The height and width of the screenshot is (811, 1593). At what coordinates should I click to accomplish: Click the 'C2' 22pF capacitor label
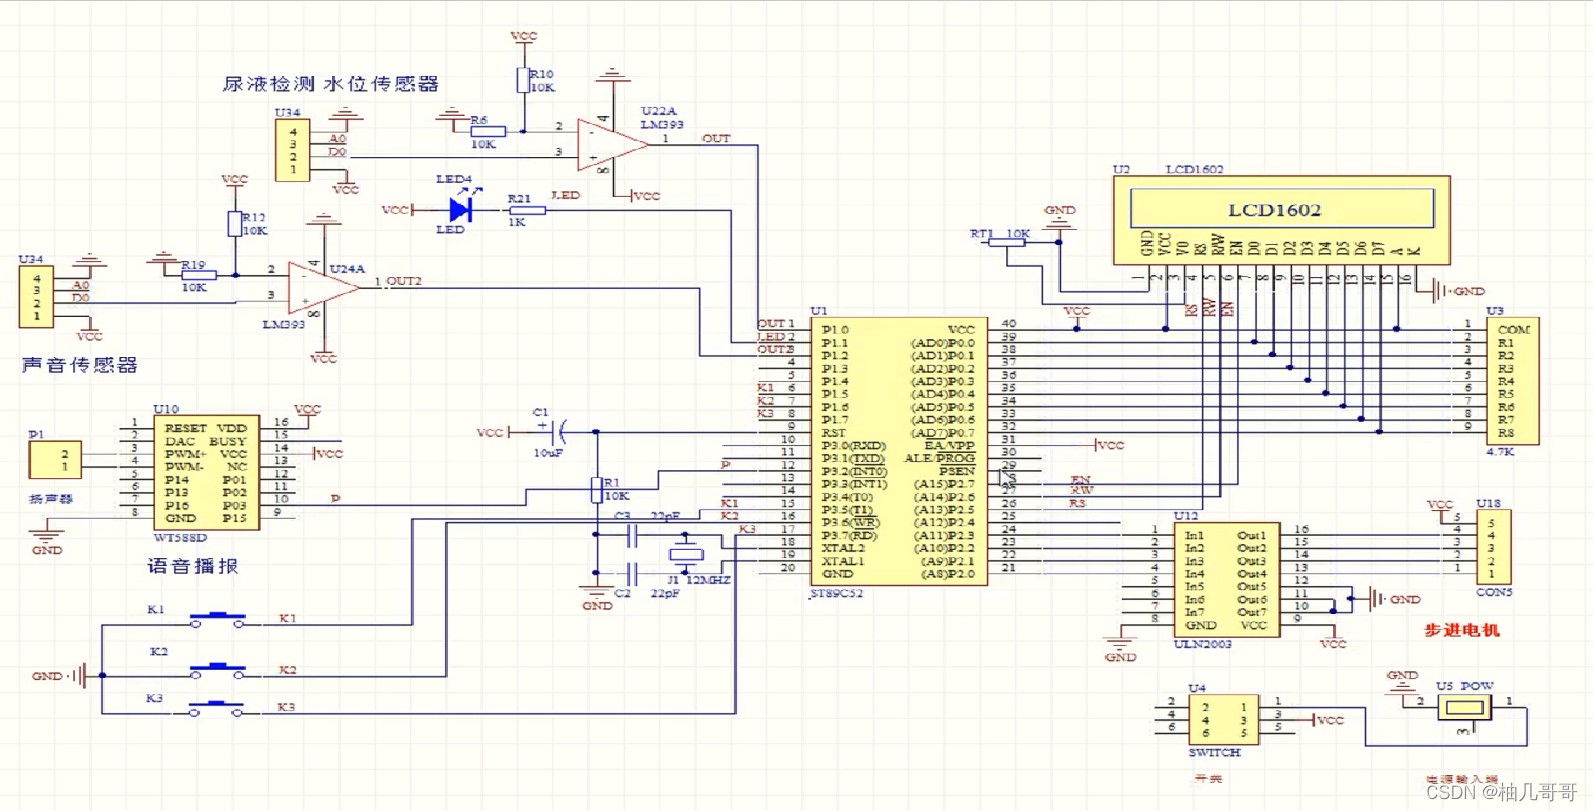(622, 593)
